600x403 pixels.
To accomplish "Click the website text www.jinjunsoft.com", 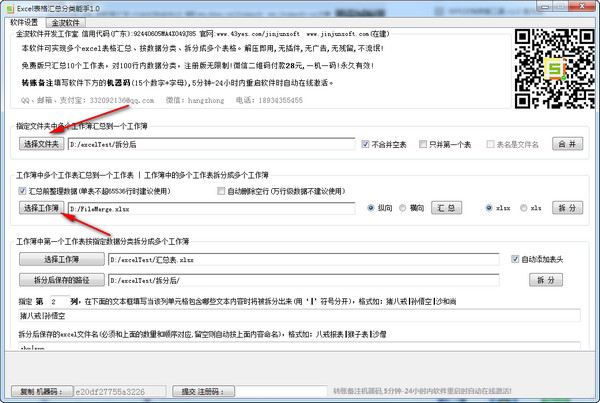I will (x=338, y=34).
